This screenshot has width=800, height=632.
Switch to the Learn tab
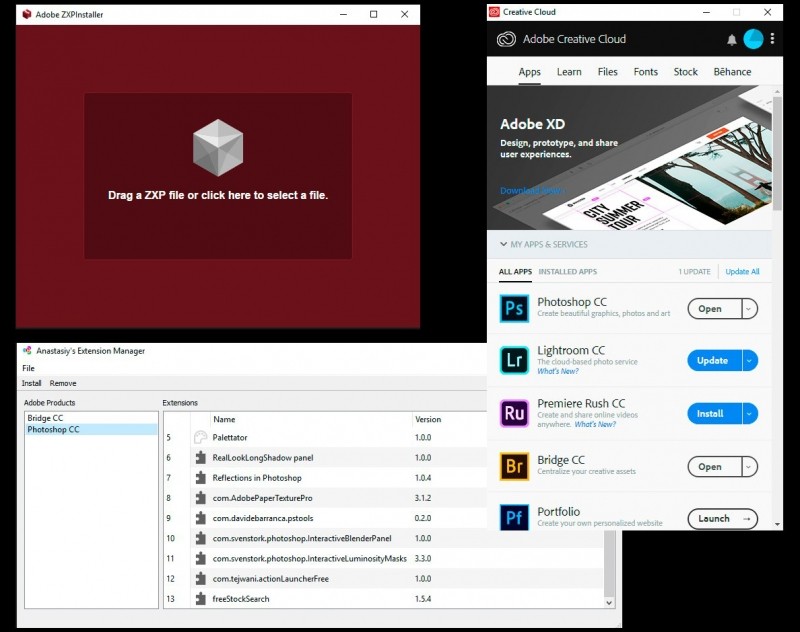coord(569,72)
